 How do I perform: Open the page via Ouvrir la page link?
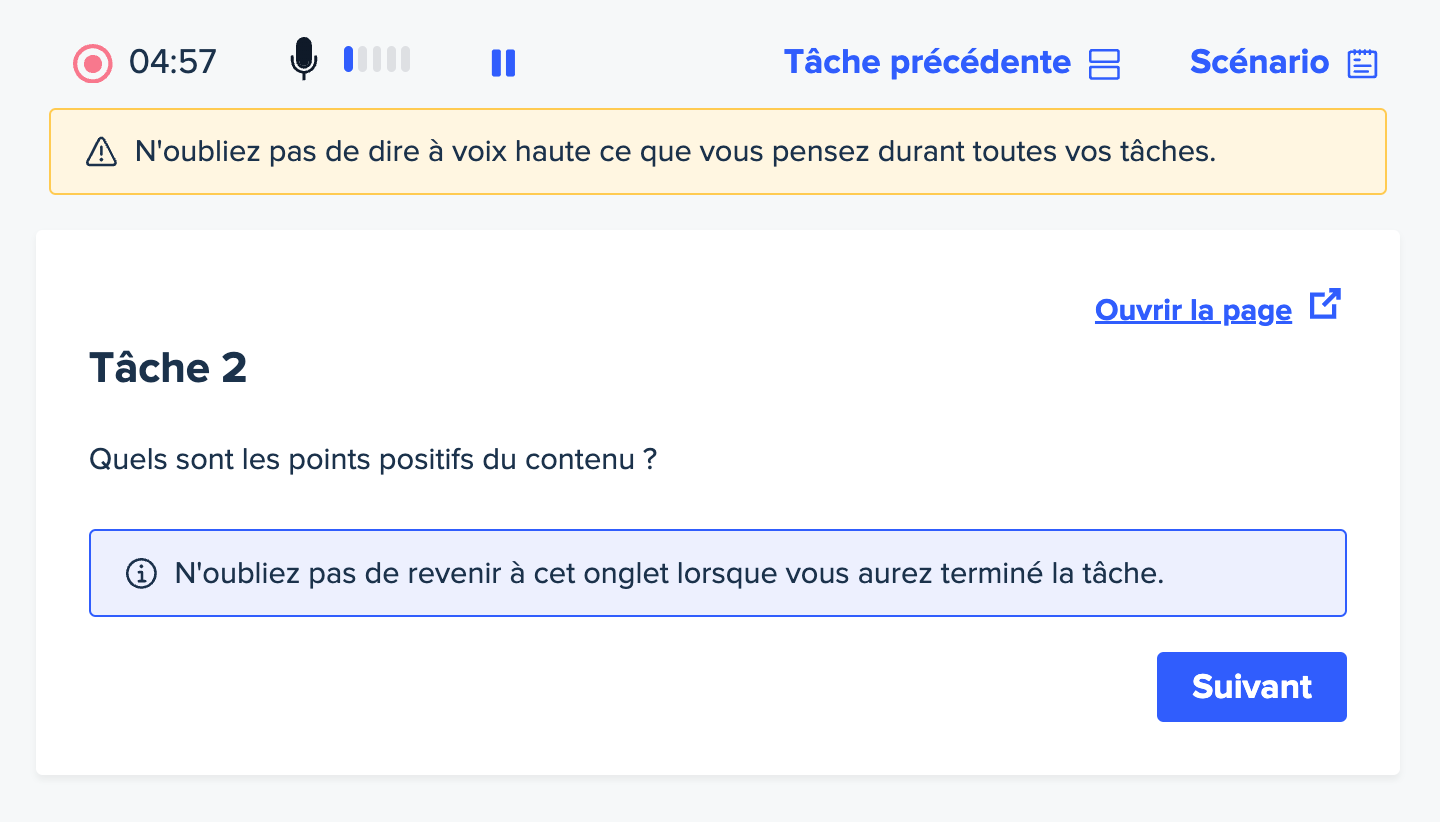pos(1193,310)
